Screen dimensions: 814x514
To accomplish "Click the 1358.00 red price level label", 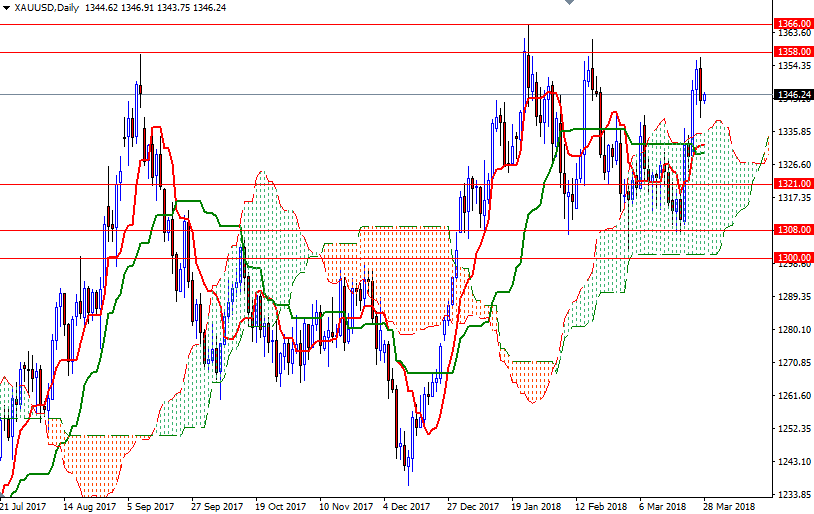I will click(x=793, y=51).
